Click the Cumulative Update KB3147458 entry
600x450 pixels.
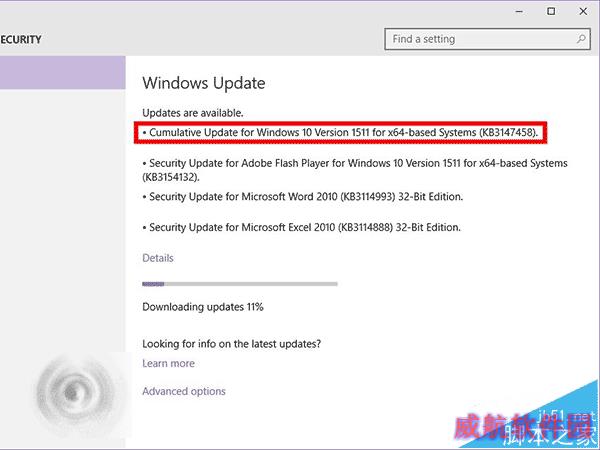(x=340, y=132)
